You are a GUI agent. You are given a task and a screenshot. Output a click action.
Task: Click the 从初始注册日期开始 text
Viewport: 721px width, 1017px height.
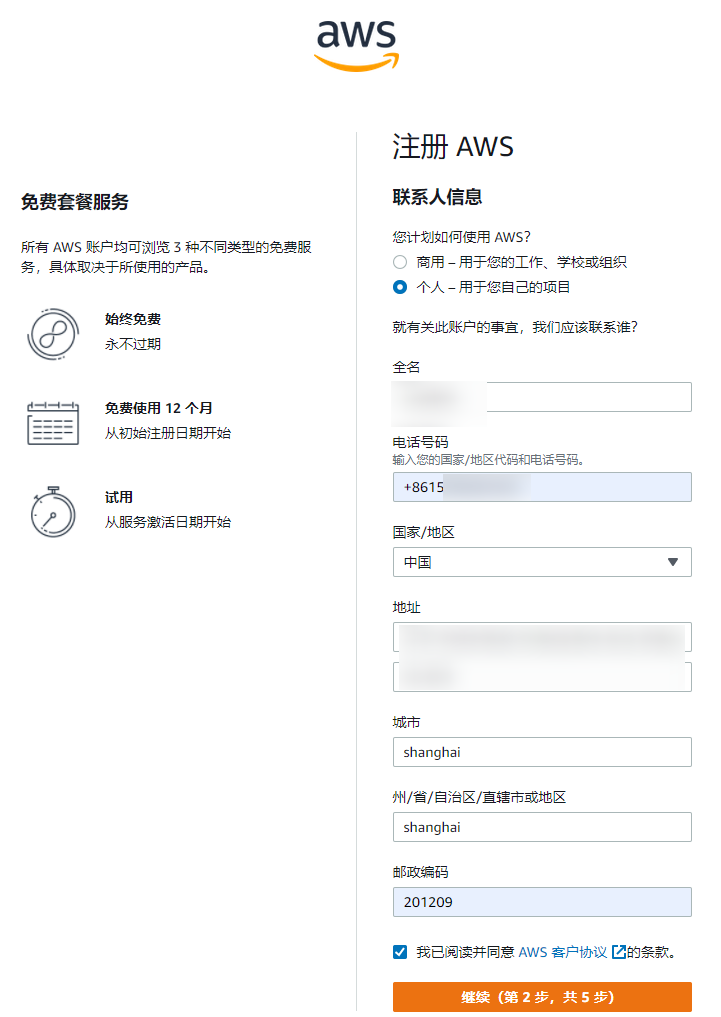click(x=168, y=433)
